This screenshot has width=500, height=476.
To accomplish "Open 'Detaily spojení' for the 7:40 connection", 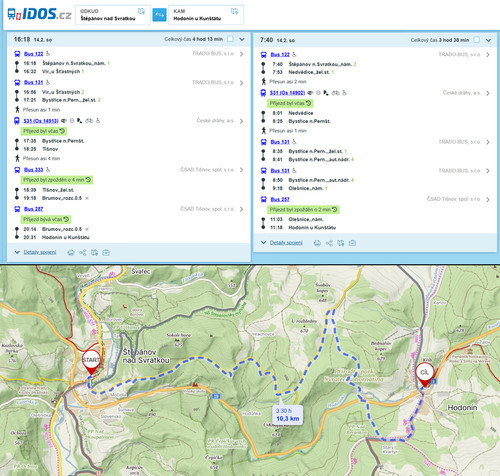I will click(x=286, y=243).
